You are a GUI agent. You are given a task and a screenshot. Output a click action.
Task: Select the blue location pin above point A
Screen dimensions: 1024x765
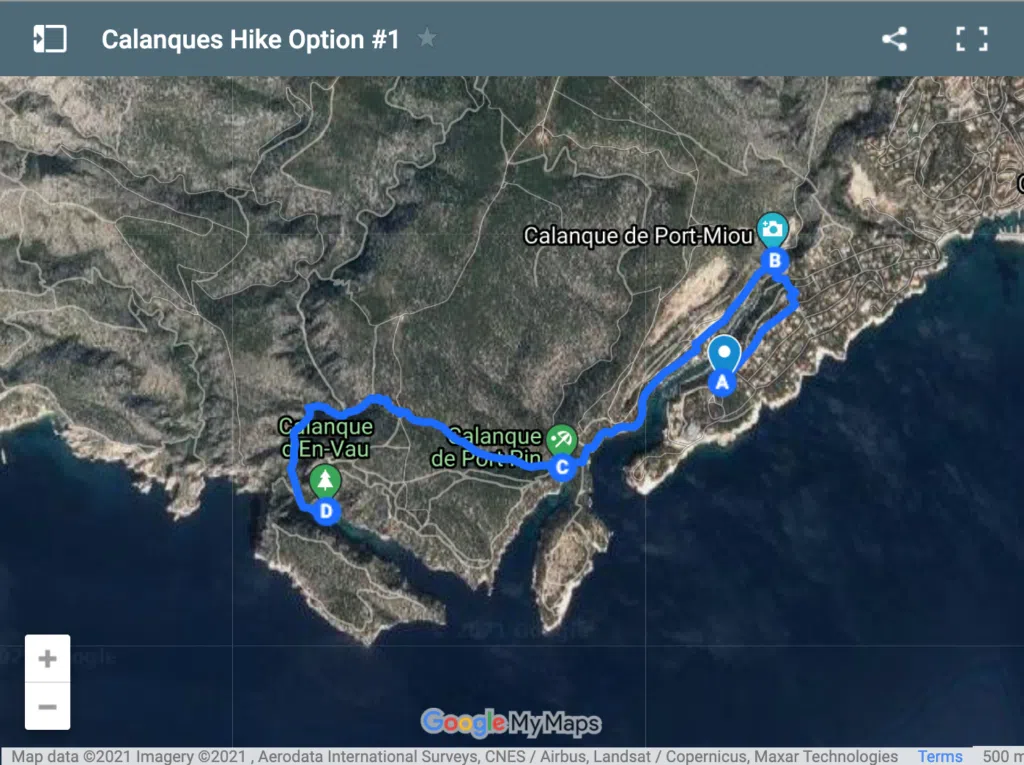[x=723, y=354]
